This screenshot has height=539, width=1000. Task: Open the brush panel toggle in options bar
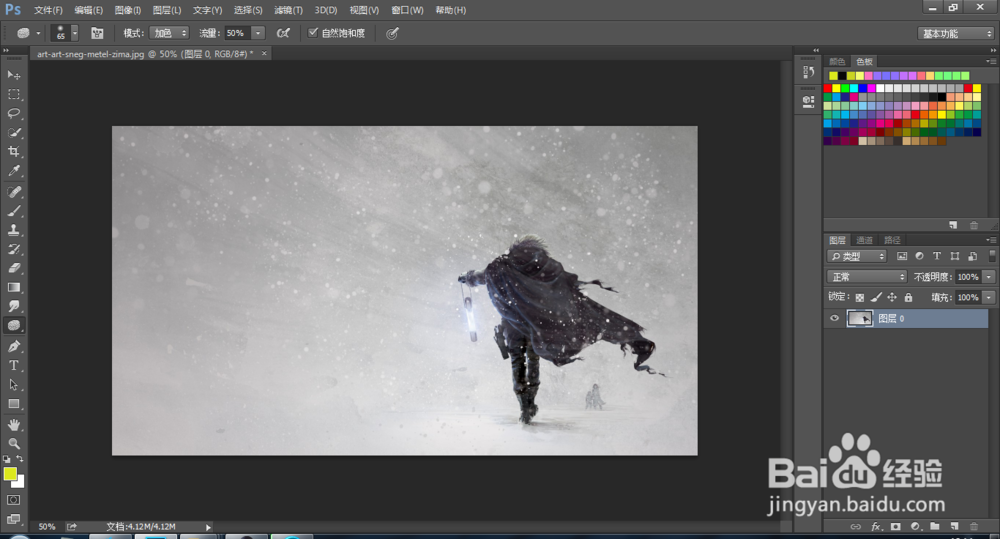tap(97, 33)
